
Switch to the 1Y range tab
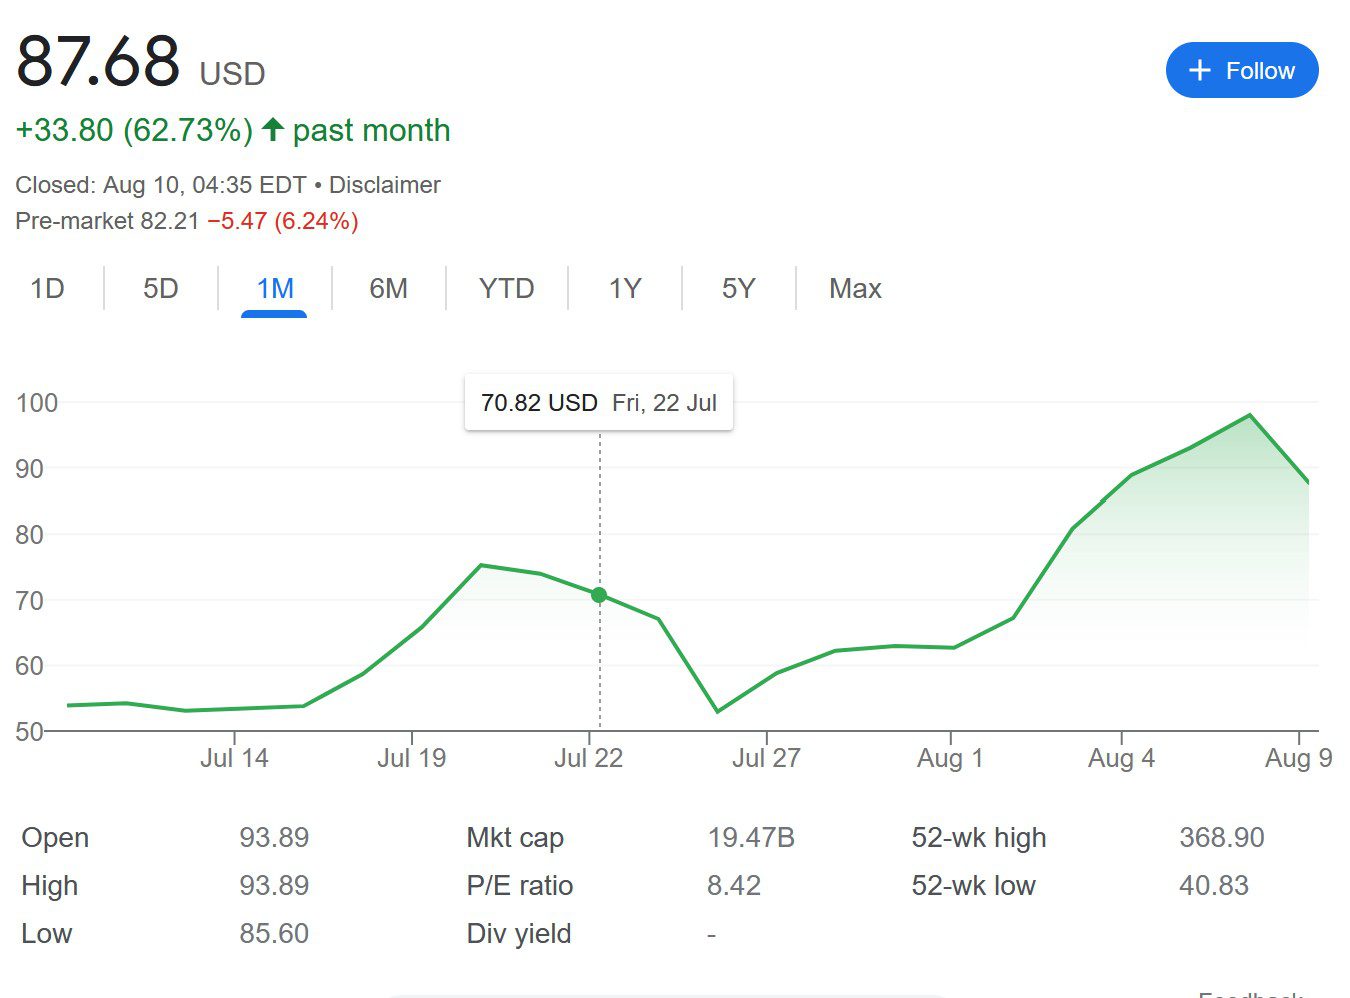(x=624, y=289)
